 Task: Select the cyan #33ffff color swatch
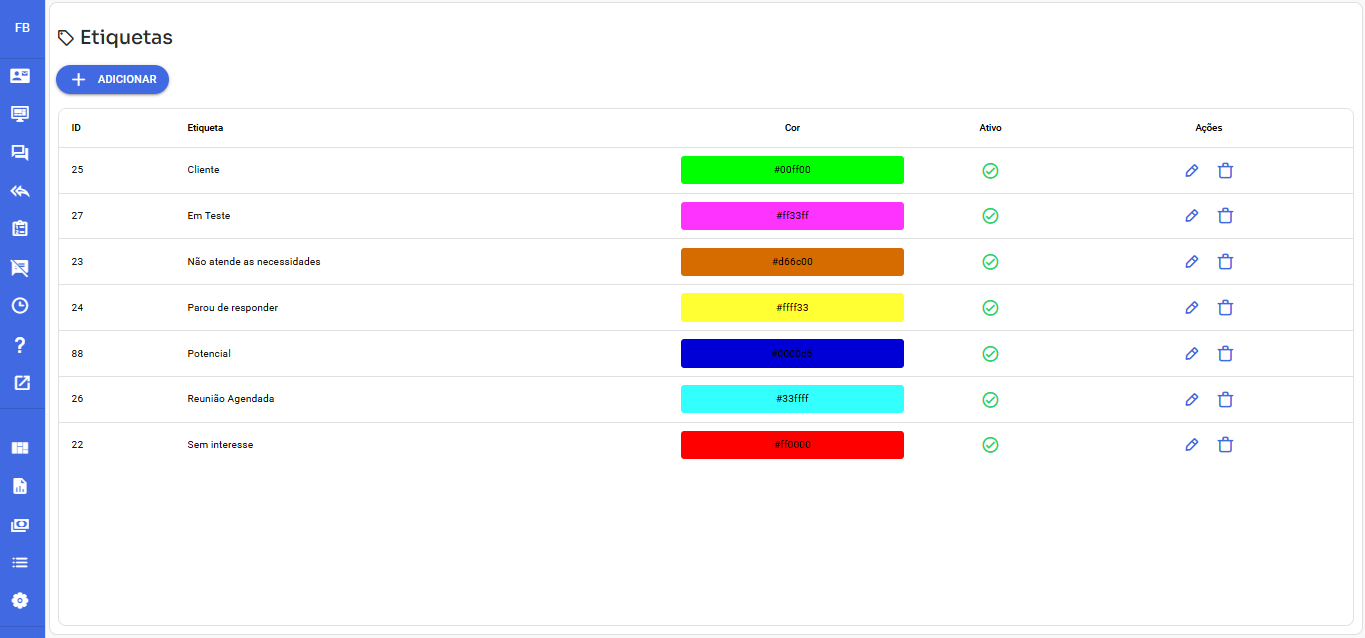792,399
